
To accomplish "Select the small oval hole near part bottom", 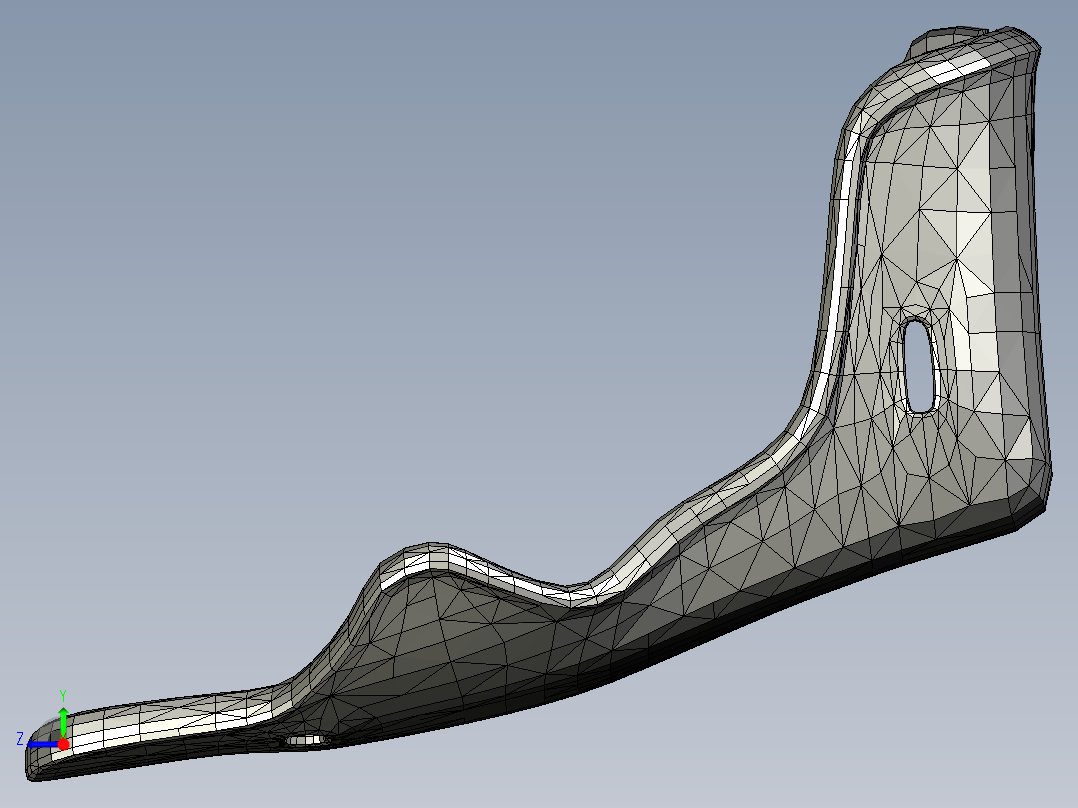I will pyautogui.click(x=305, y=741).
